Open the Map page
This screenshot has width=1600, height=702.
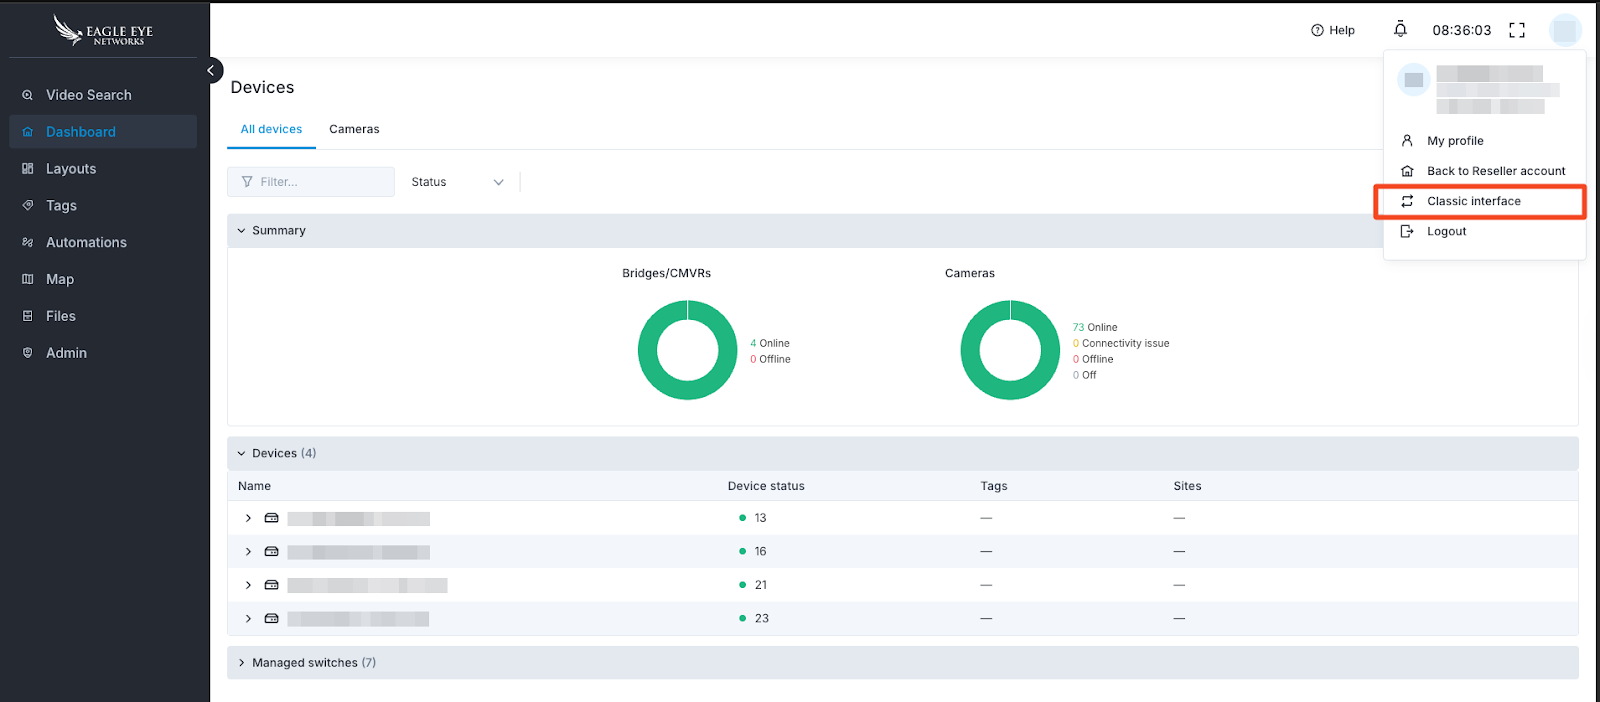(60, 279)
